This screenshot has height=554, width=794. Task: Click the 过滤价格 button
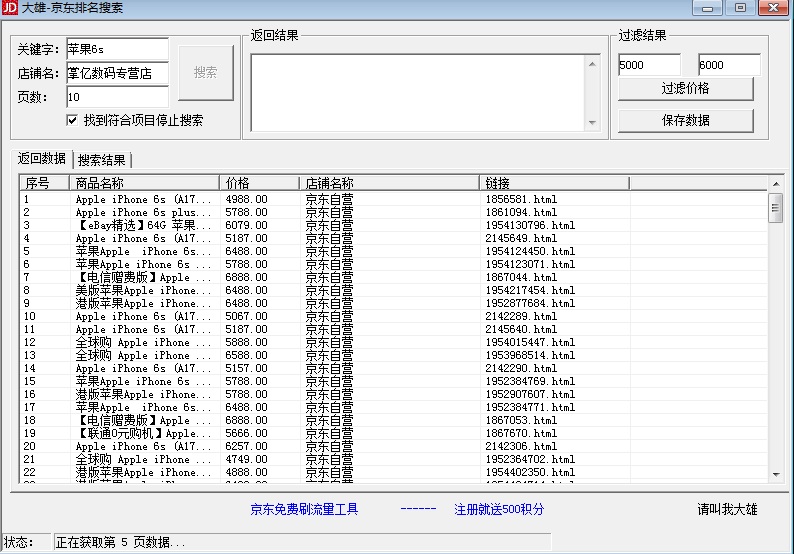click(685, 89)
